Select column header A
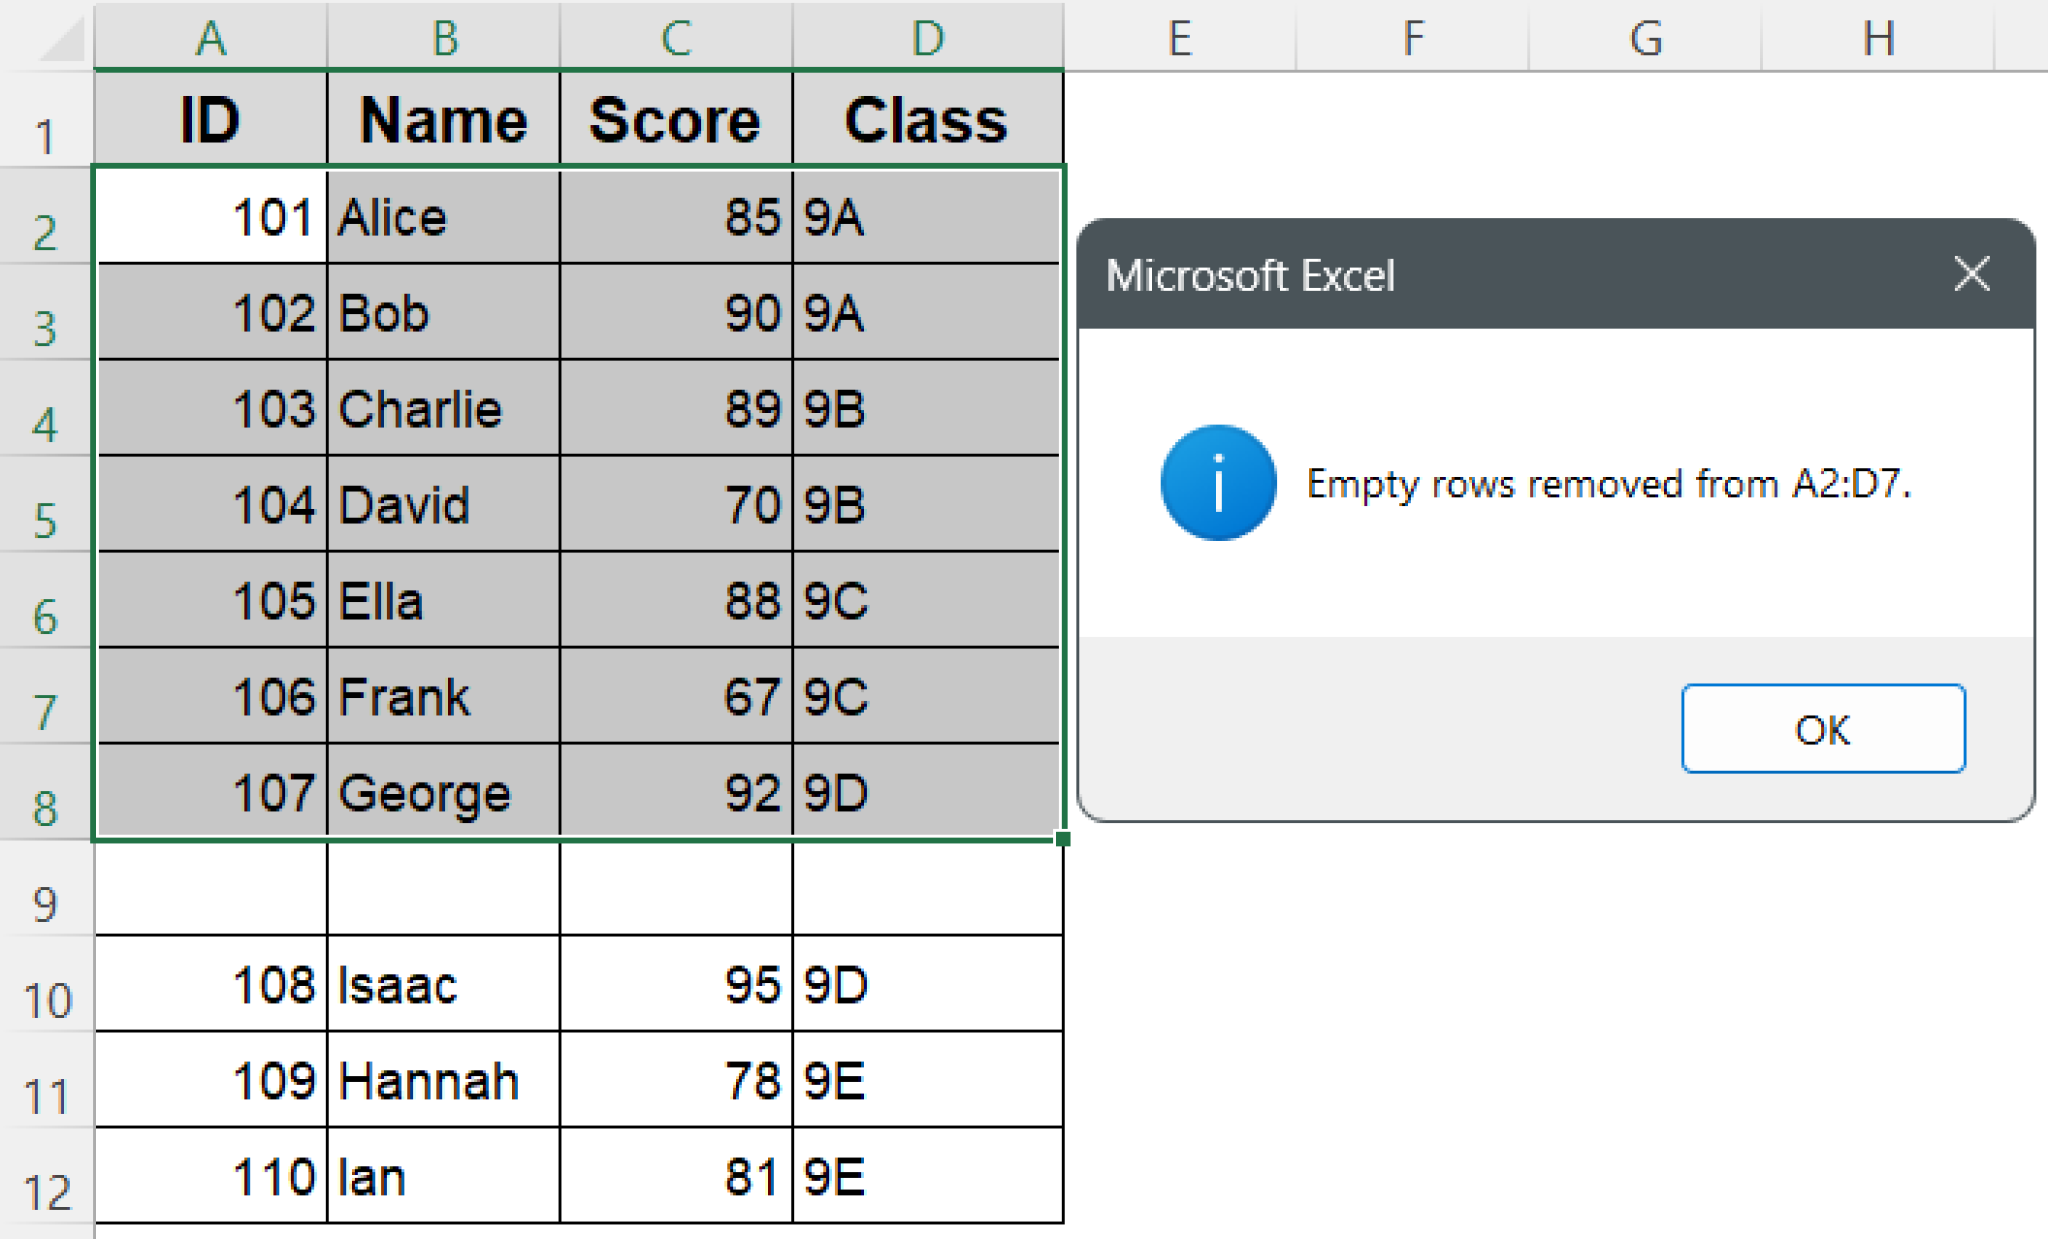 point(211,38)
